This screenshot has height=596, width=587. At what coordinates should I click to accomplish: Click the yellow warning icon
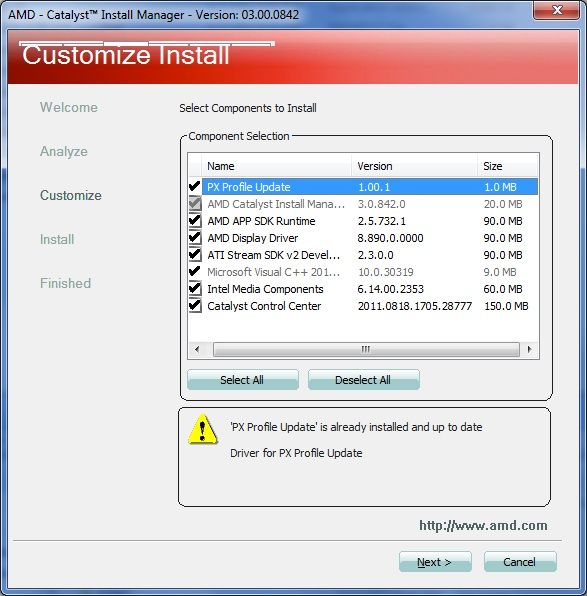point(203,430)
